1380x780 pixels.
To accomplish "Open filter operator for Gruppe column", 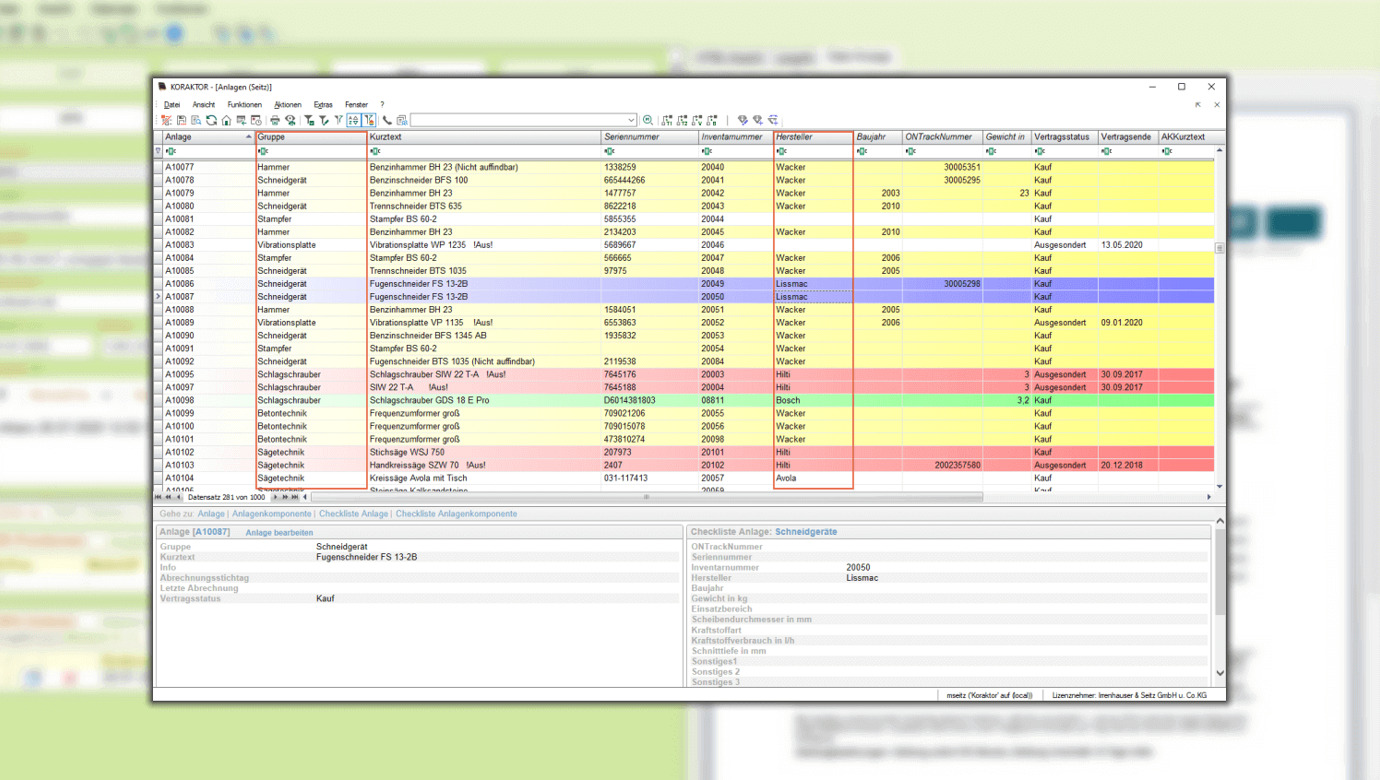I will 263,152.
